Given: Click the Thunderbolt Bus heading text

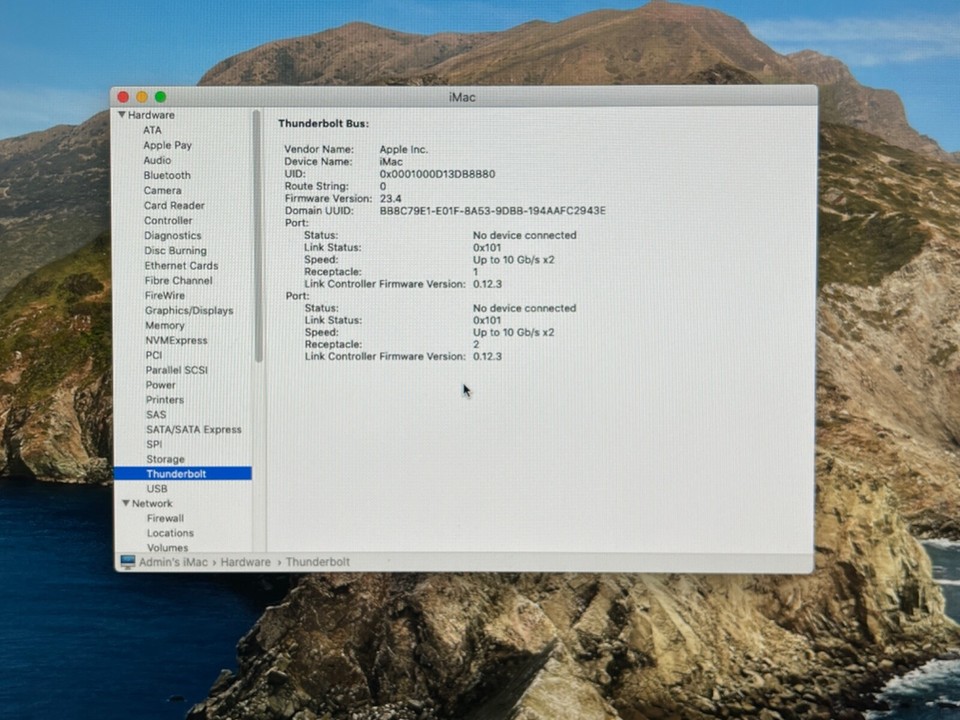Looking at the screenshot, I should pos(323,123).
